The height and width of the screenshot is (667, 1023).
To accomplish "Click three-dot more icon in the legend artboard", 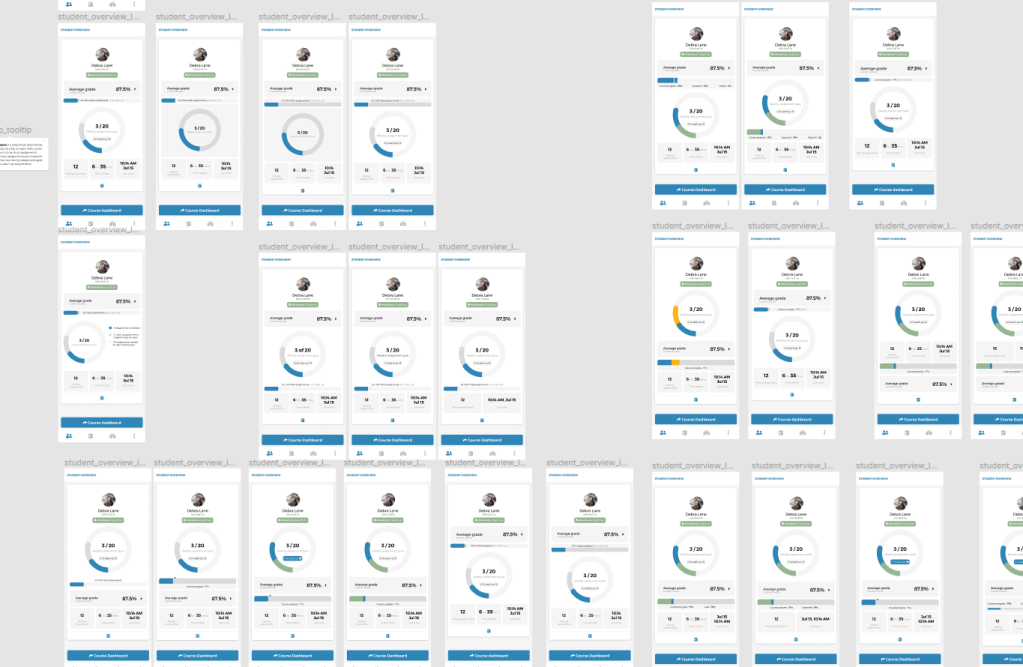I will pos(134,435).
